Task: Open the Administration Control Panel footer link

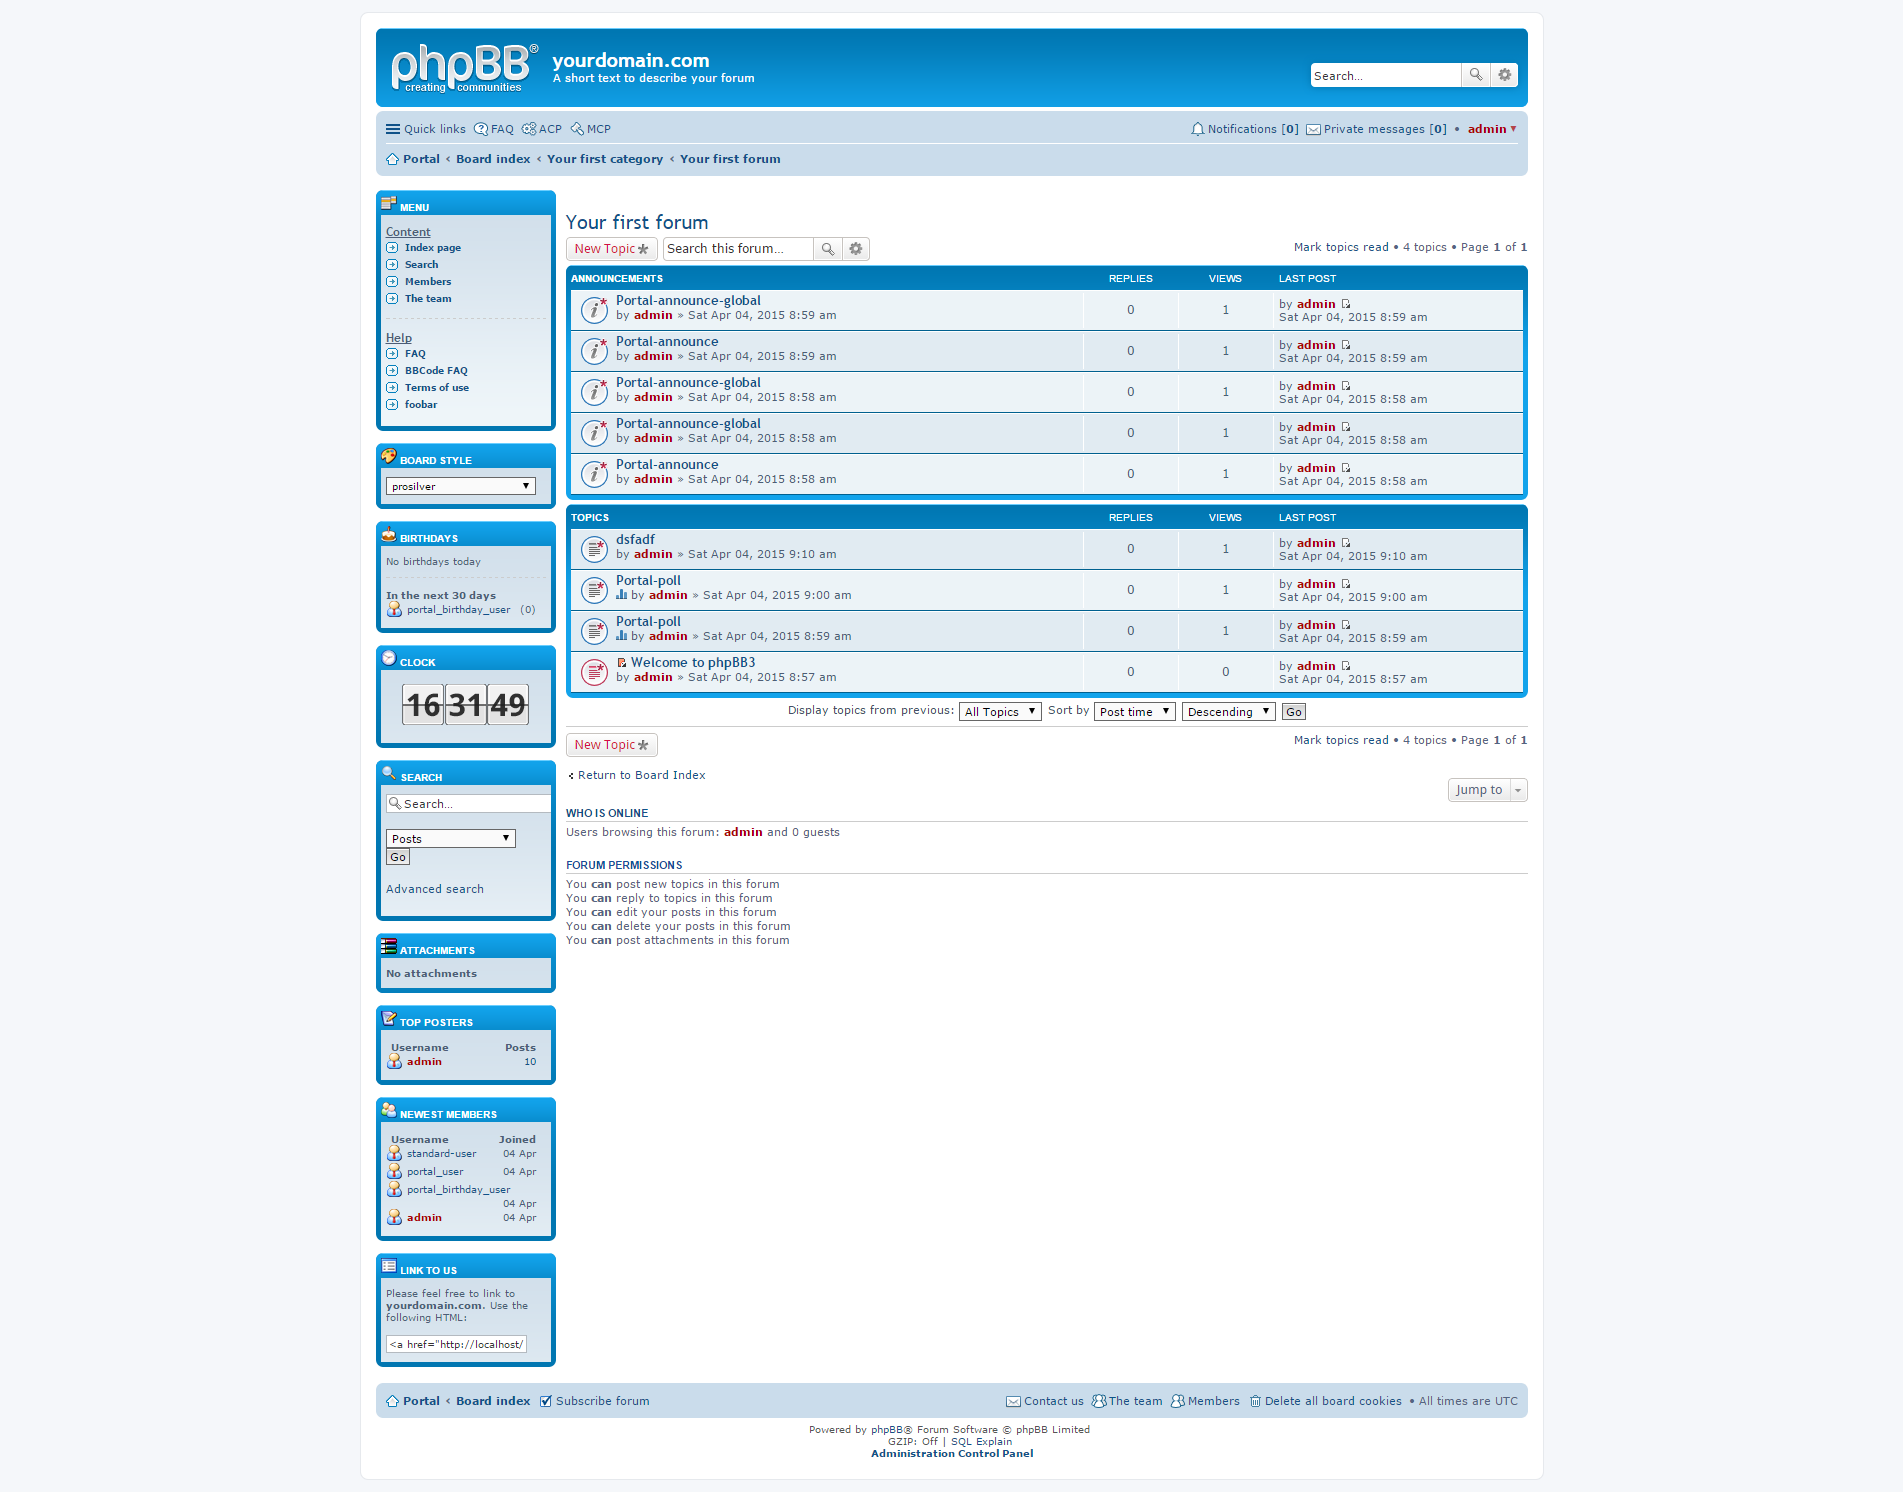Action: pyautogui.click(x=951, y=1454)
